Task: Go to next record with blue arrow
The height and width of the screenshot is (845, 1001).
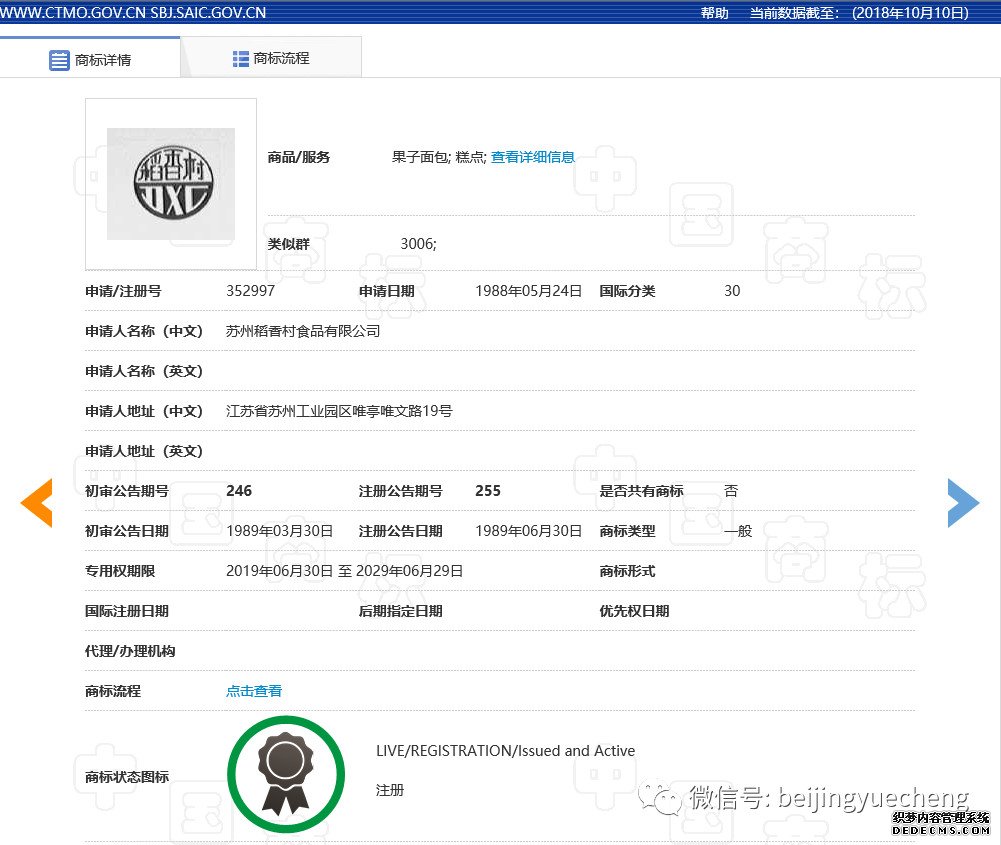Action: (x=963, y=502)
